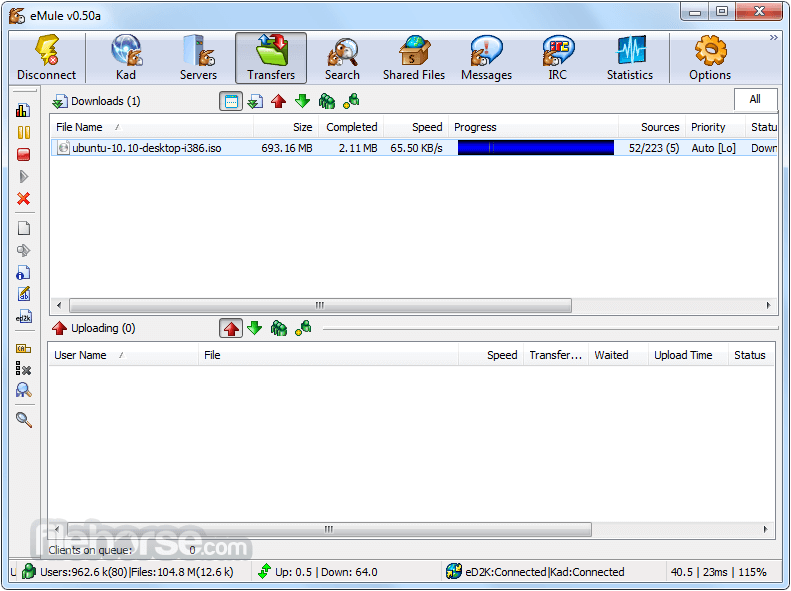Show downloads only view icon

255,101
